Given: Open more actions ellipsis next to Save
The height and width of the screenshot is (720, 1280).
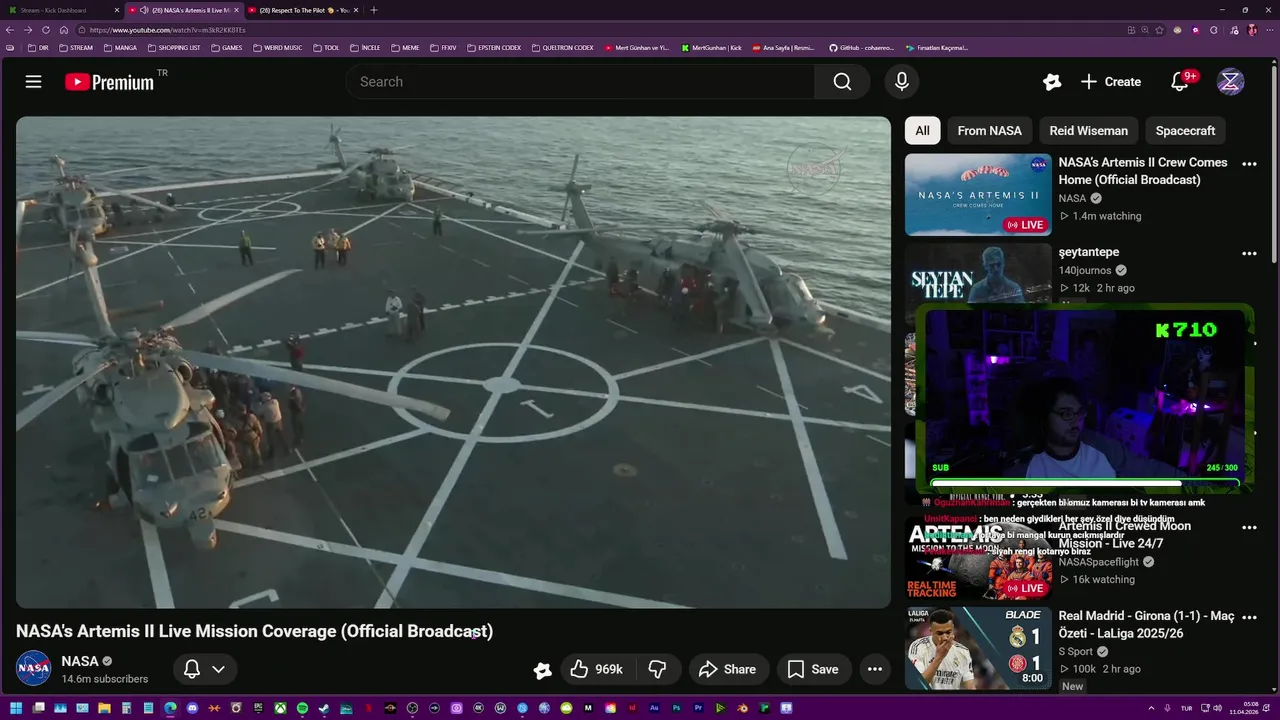Looking at the screenshot, I should pos(875,669).
